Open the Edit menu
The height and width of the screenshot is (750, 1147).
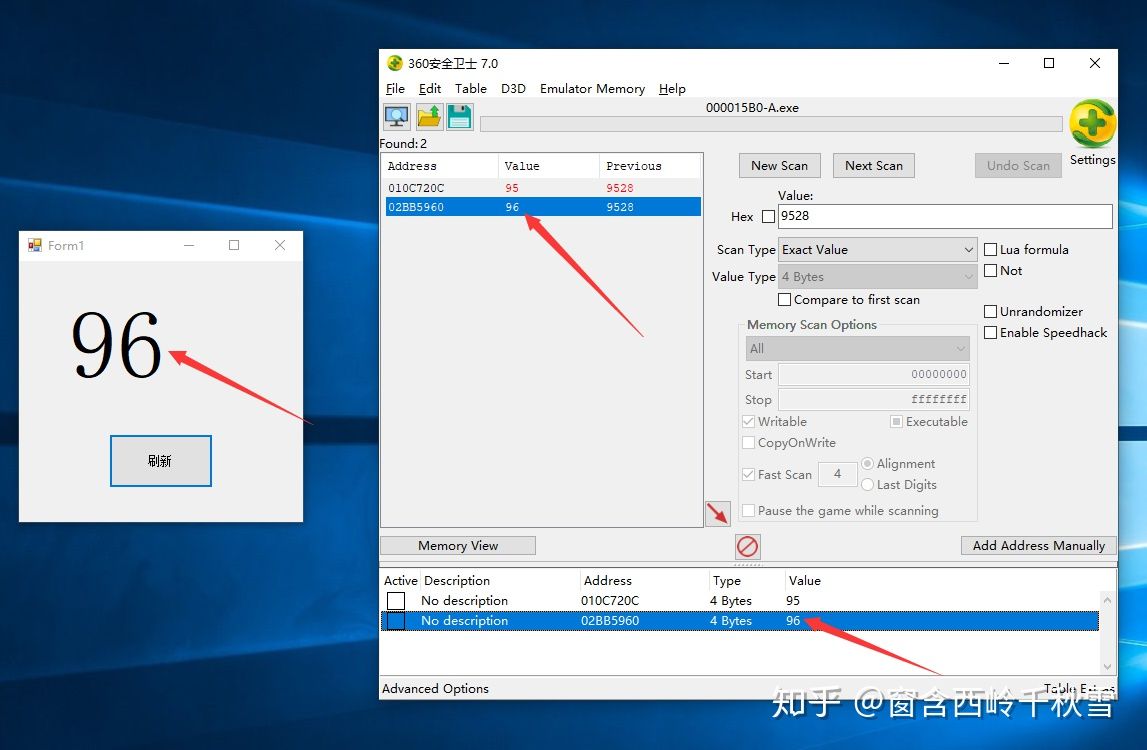(x=429, y=89)
